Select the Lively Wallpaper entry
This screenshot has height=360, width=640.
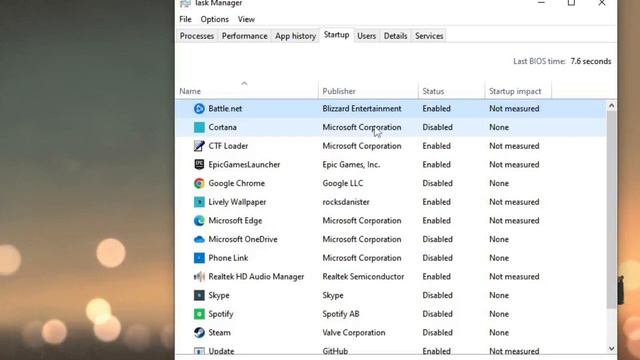[x=237, y=202]
